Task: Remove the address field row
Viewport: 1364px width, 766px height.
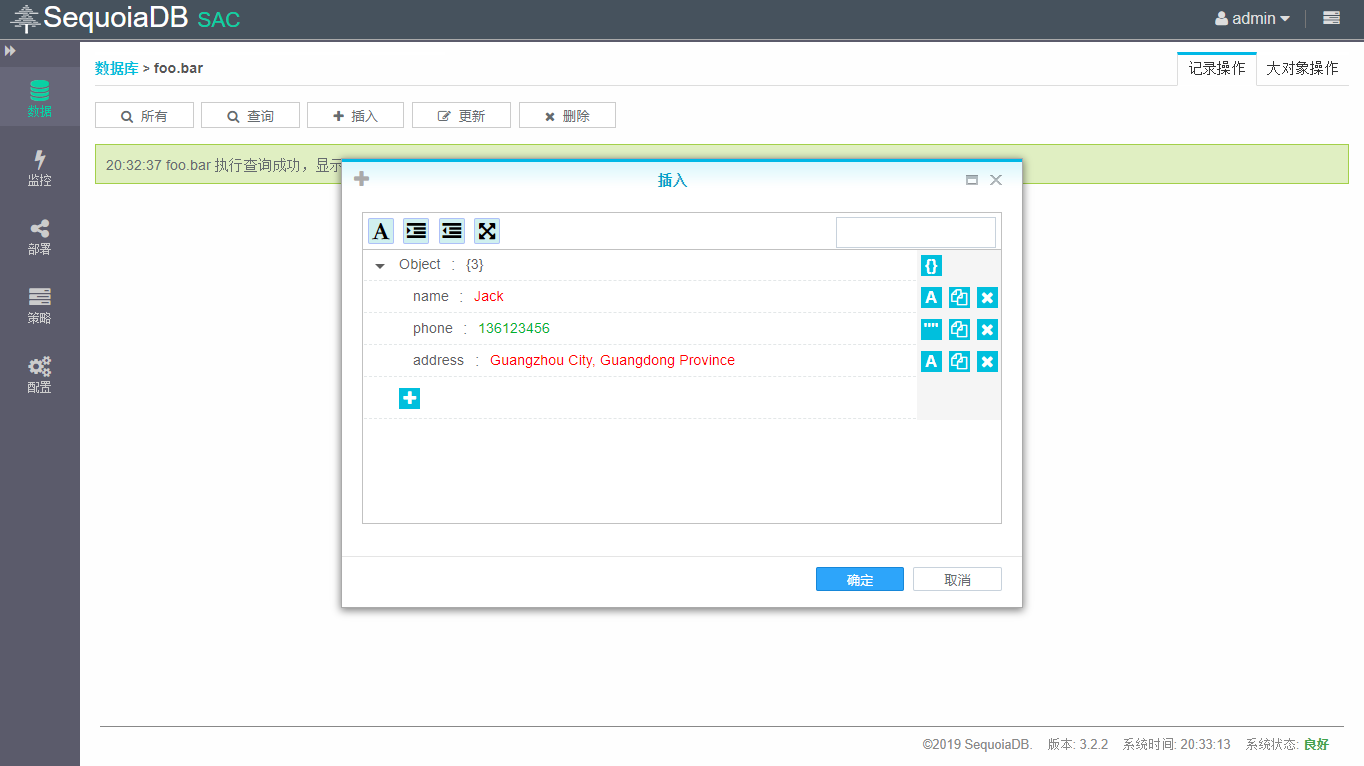Action: 987,361
